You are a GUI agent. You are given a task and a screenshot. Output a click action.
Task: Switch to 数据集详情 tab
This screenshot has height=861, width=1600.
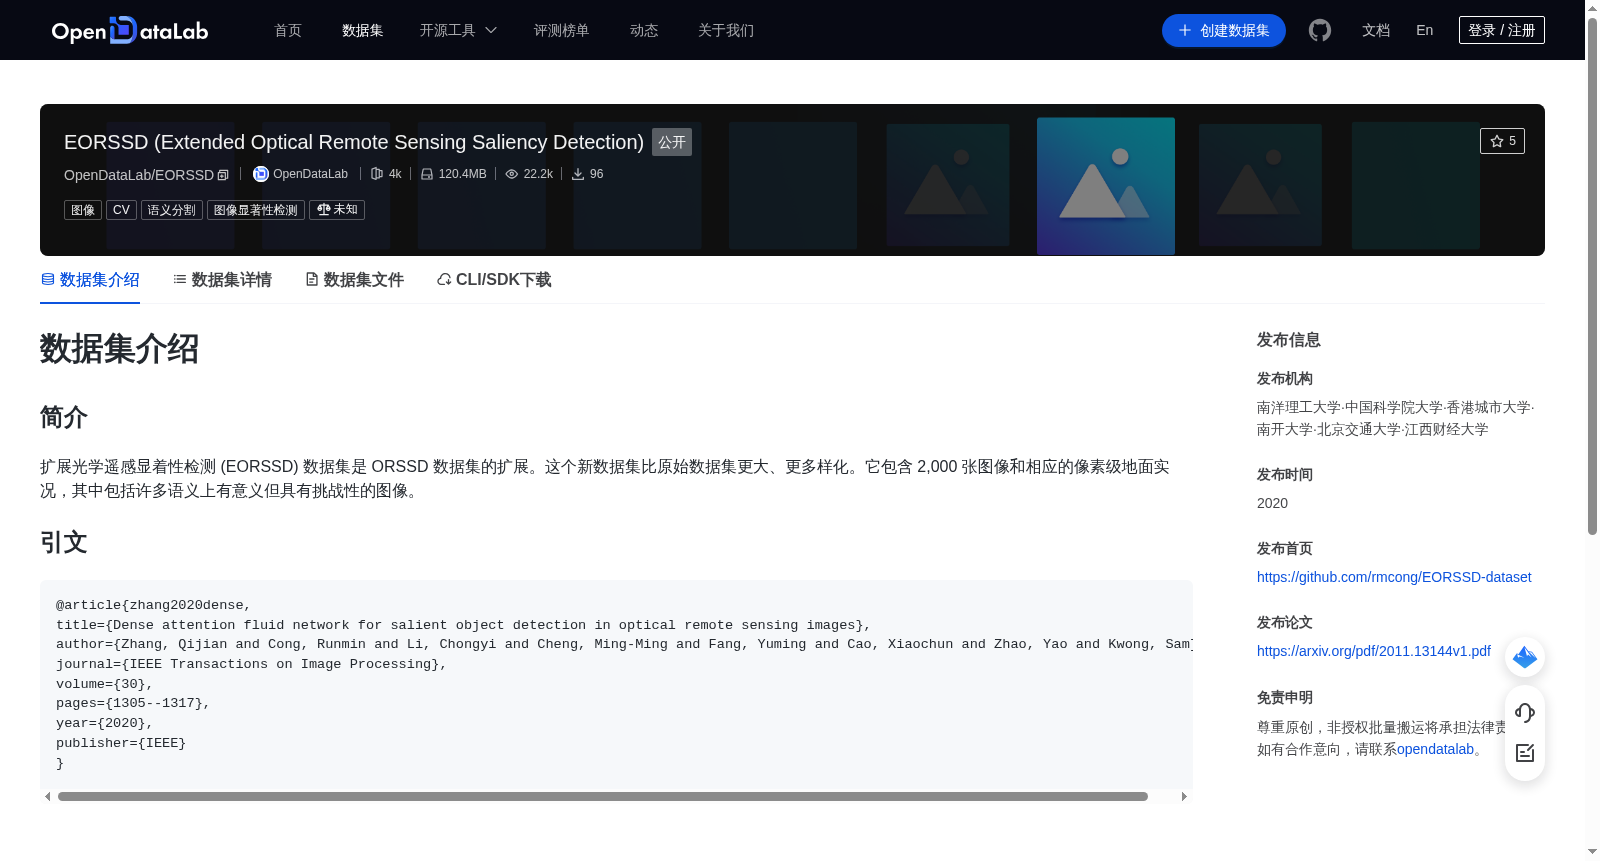(222, 280)
